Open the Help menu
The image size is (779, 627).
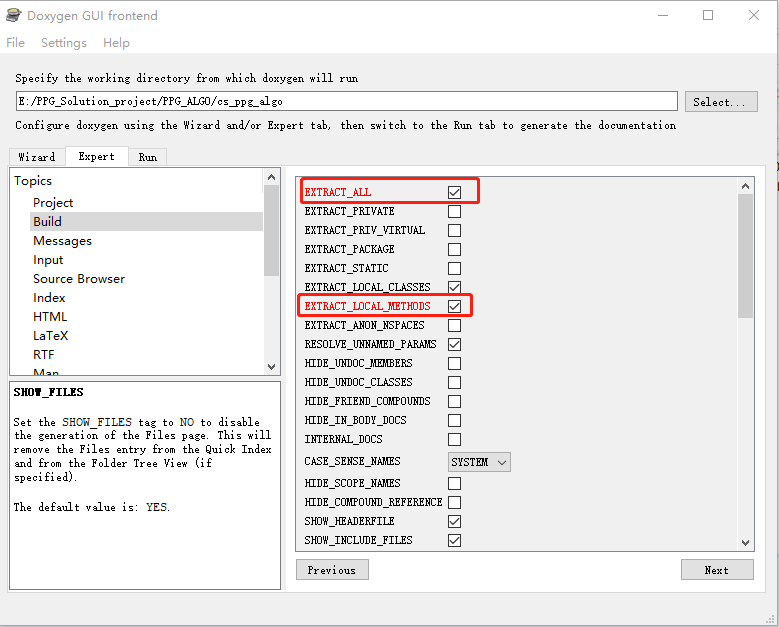coord(116,43)
